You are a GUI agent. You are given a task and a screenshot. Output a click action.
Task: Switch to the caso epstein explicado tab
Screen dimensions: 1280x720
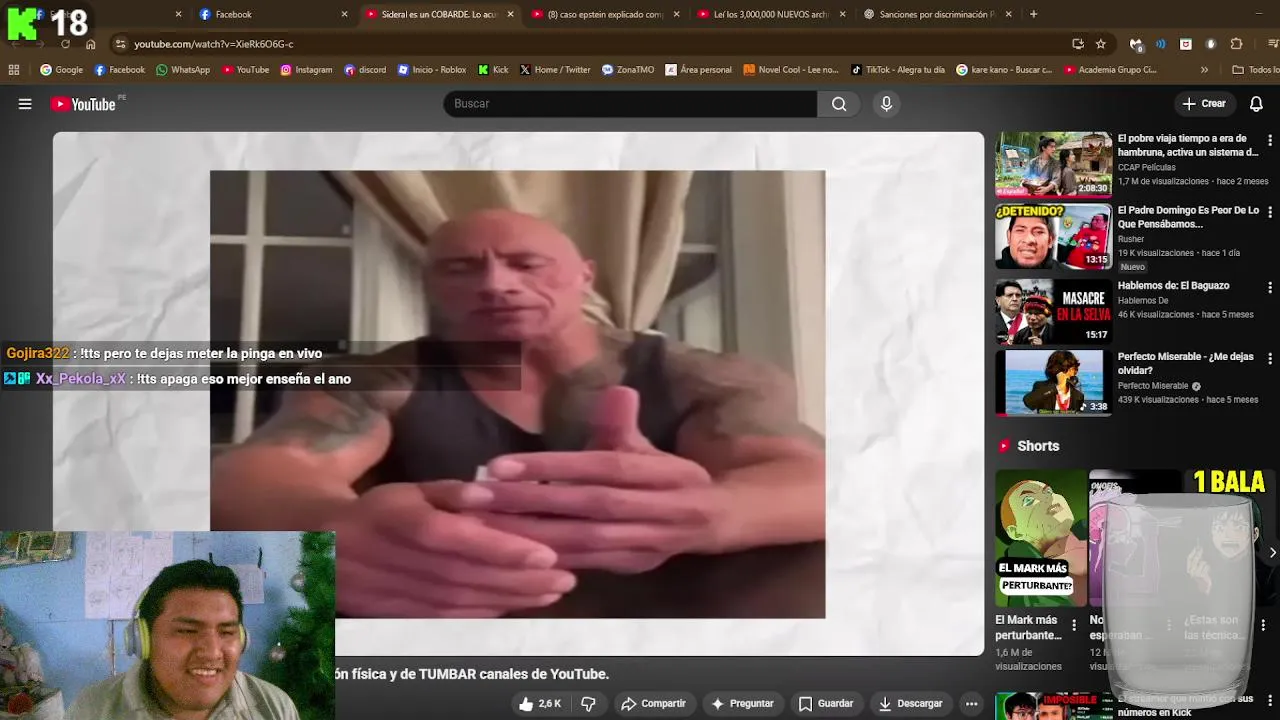605,14
